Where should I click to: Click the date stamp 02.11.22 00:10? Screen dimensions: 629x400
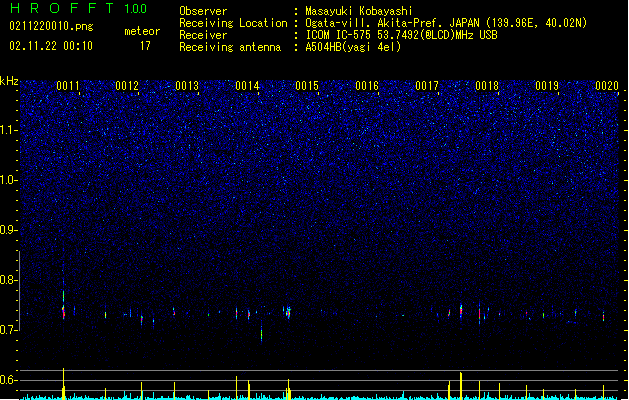click(x=51, y=46)
